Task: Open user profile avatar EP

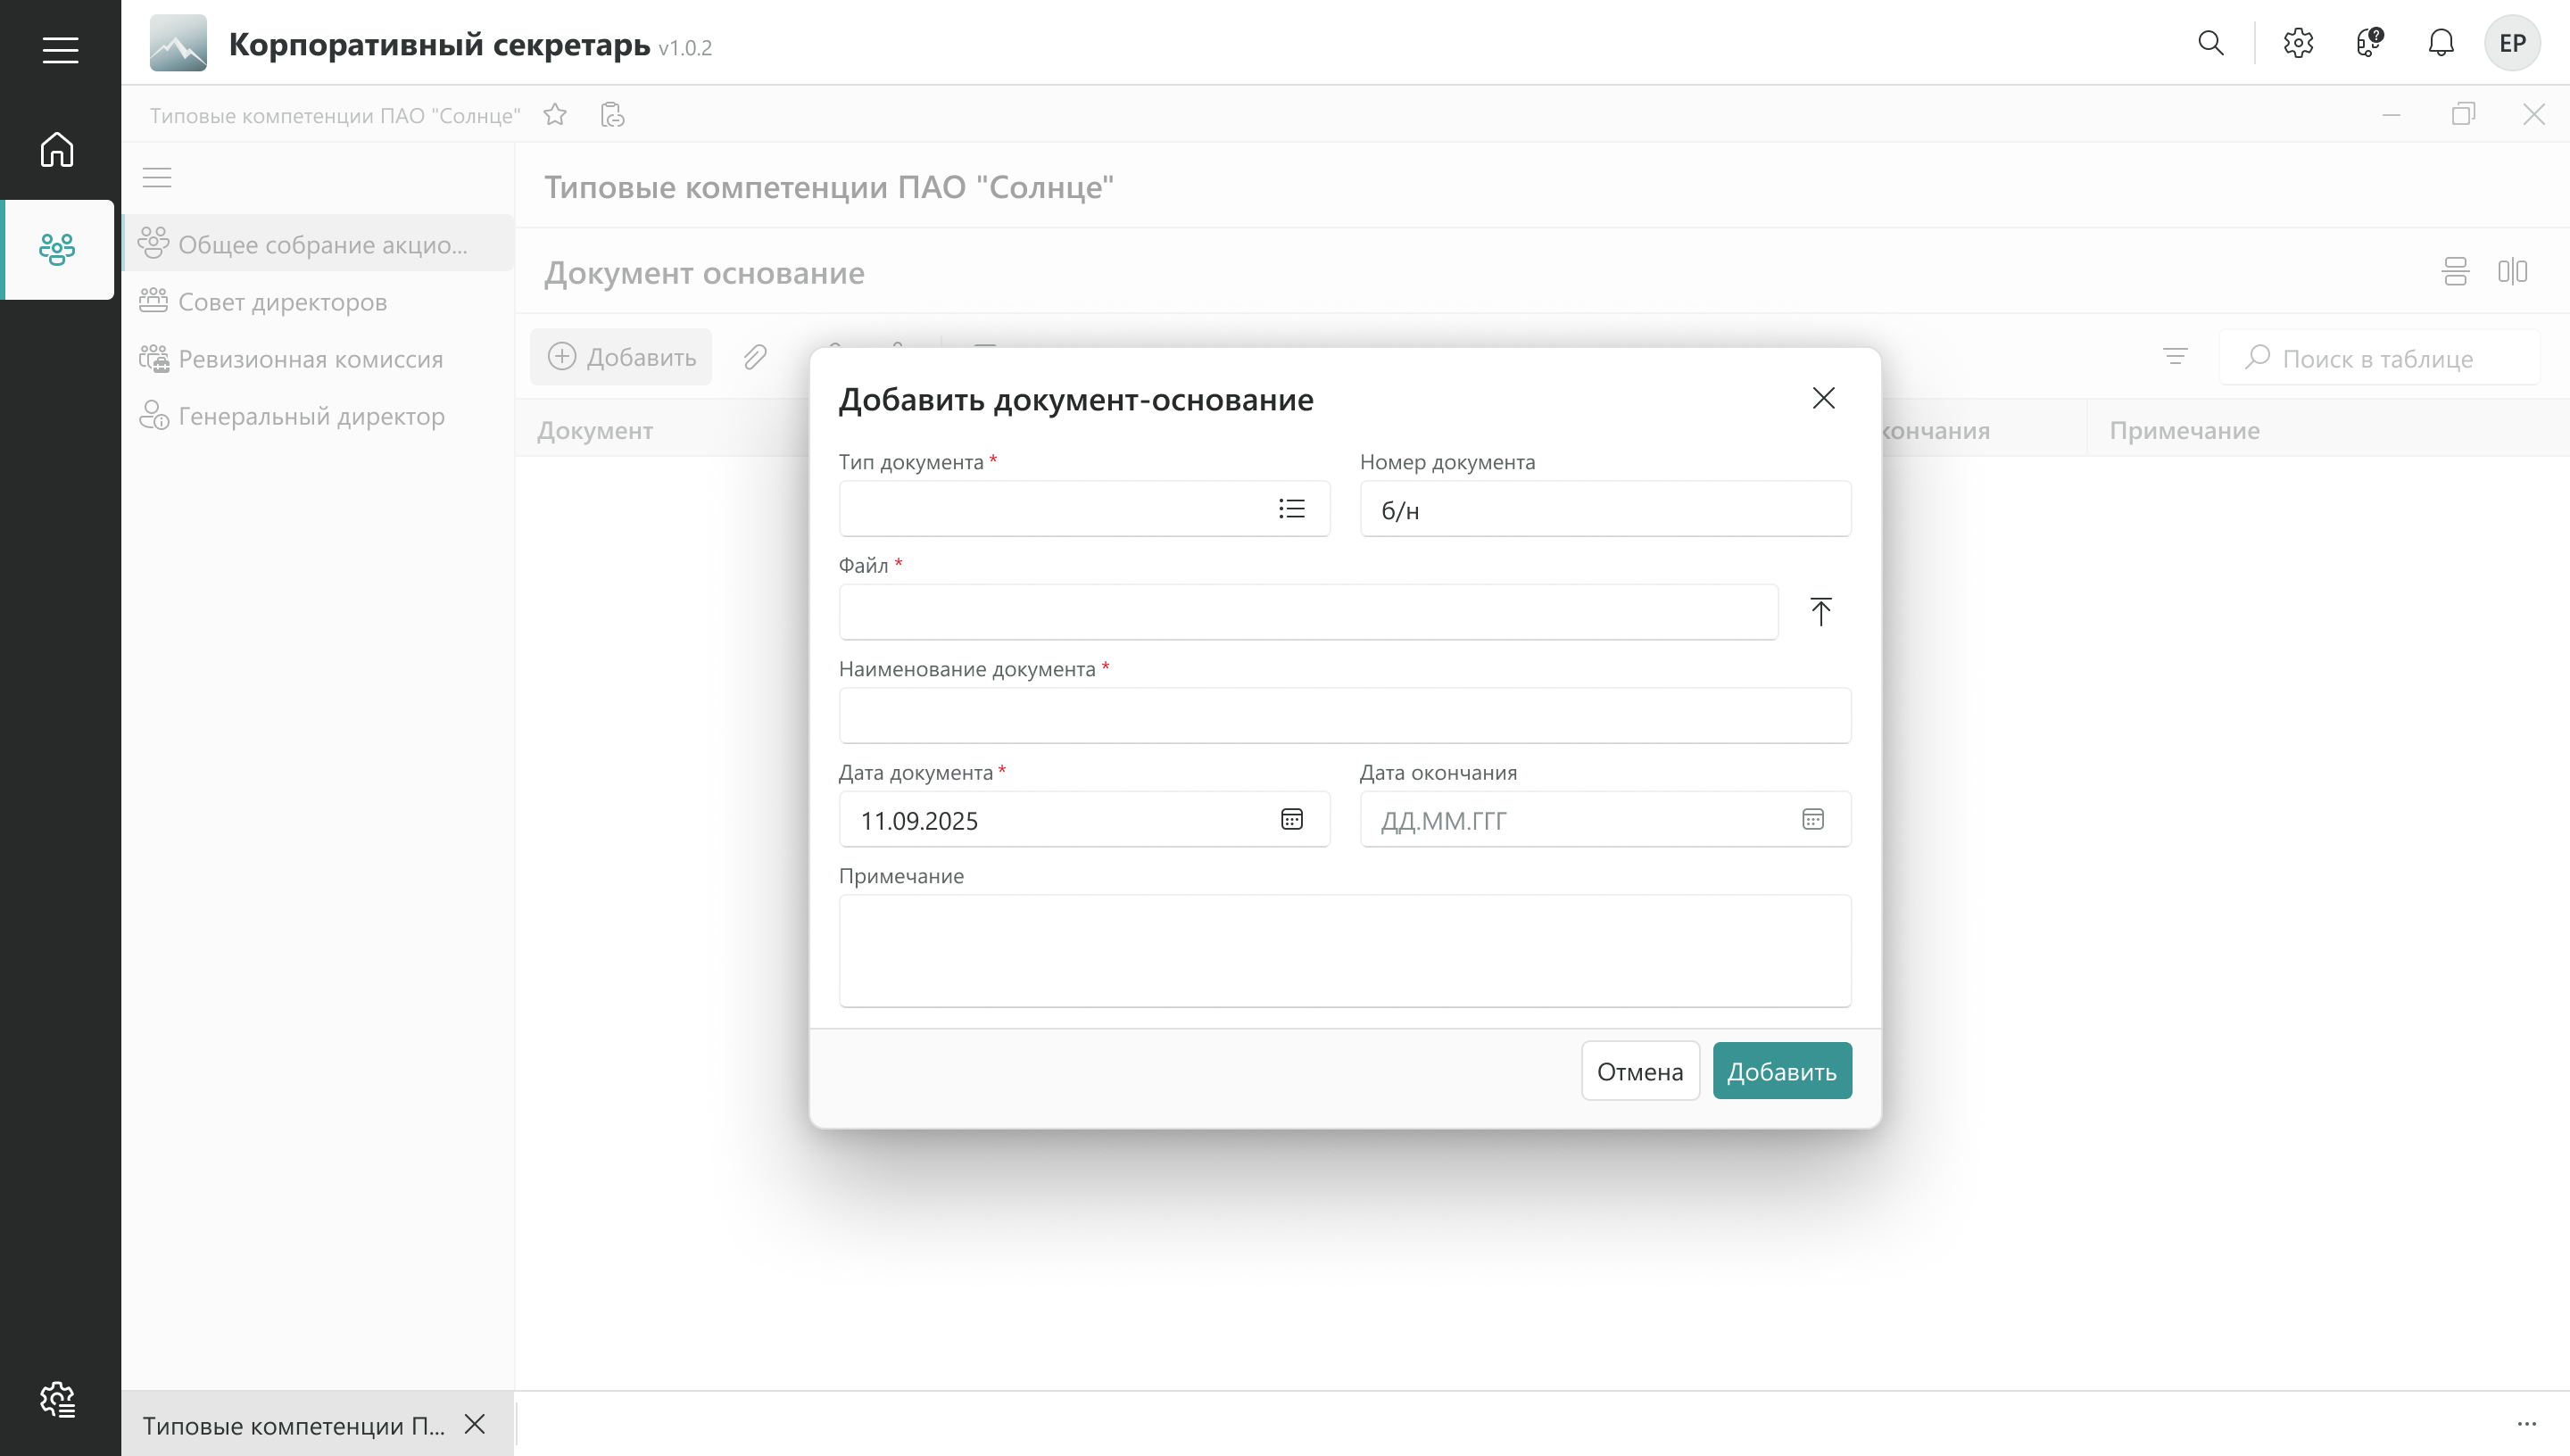Action: click(x=2511, y=43)
